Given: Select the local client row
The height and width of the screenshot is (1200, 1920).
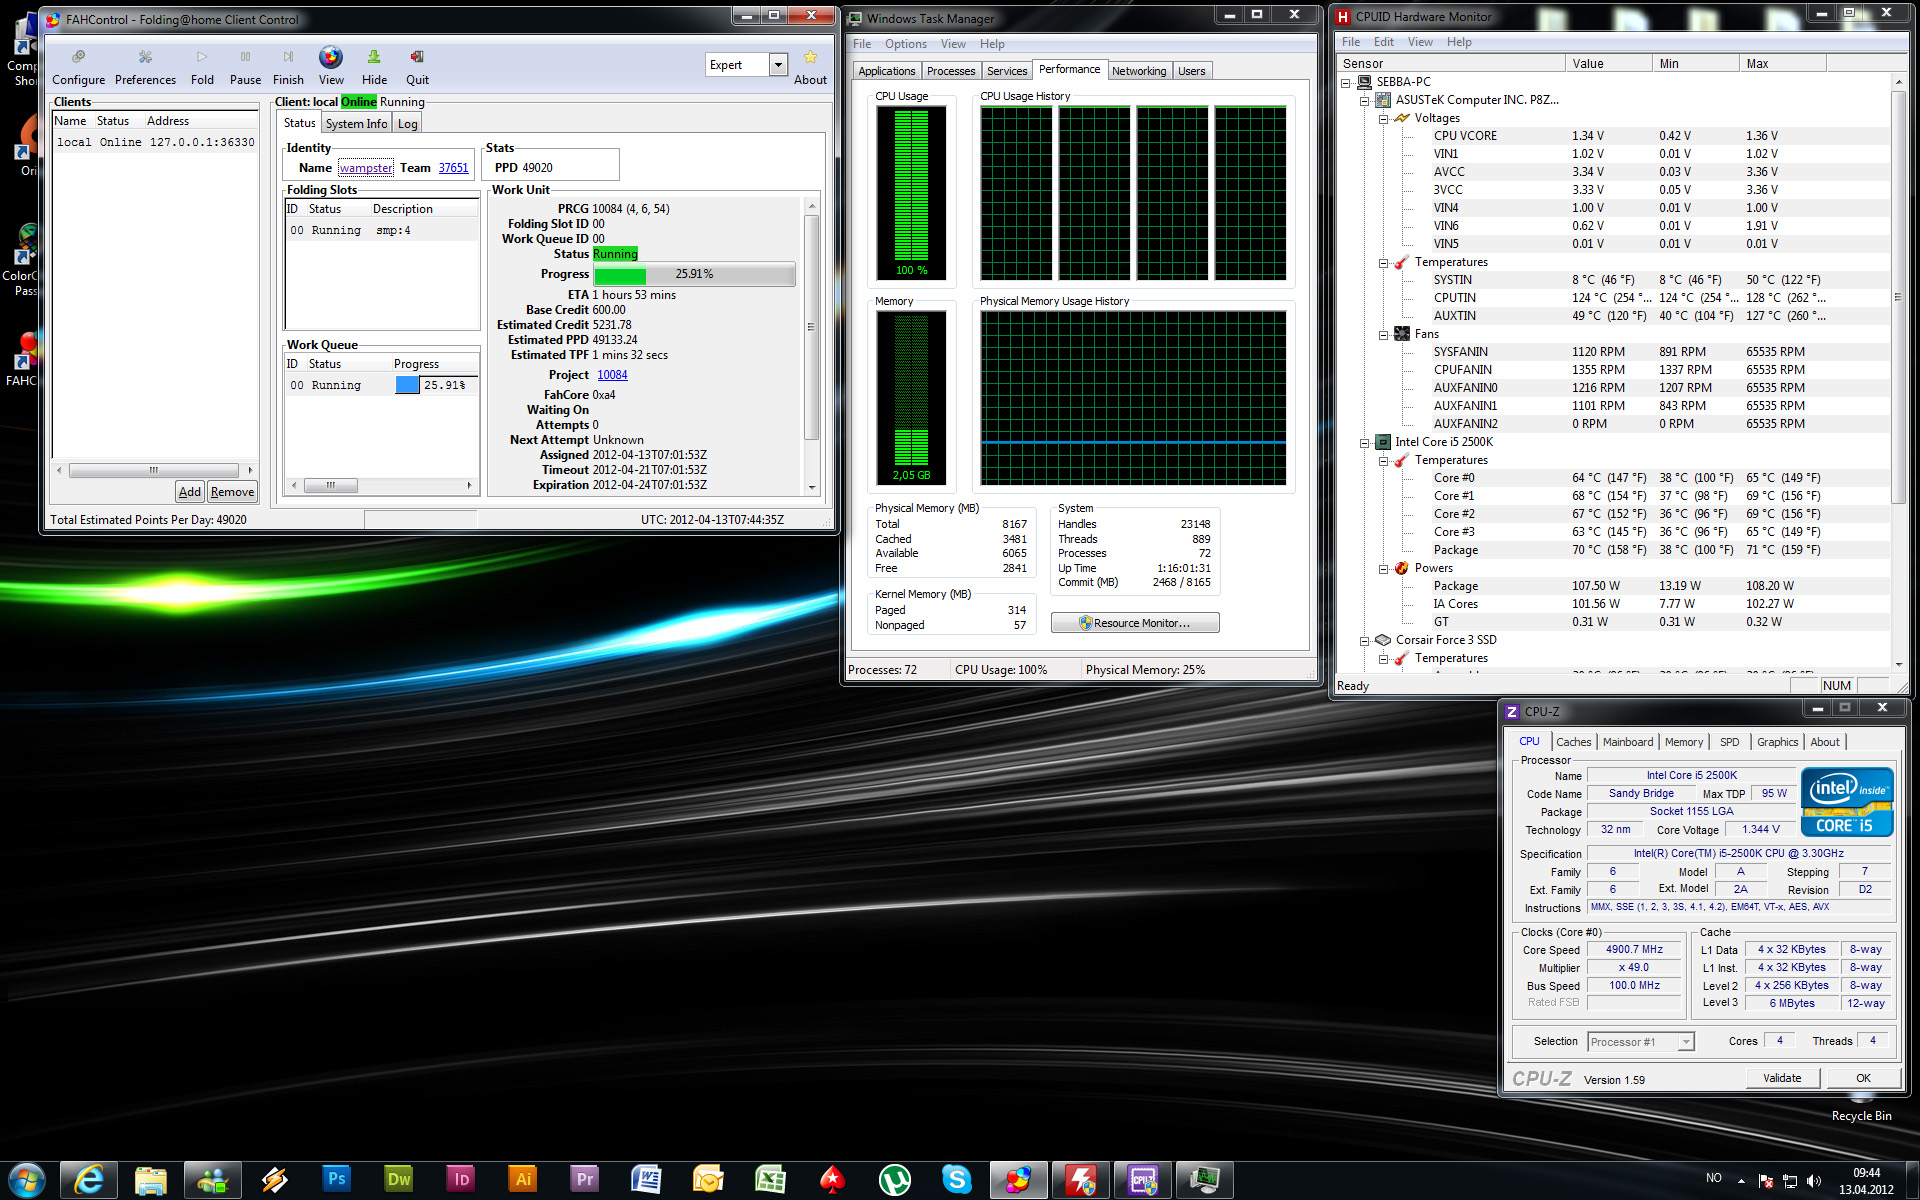Looking at the screenshot, I should pos(155,142).
